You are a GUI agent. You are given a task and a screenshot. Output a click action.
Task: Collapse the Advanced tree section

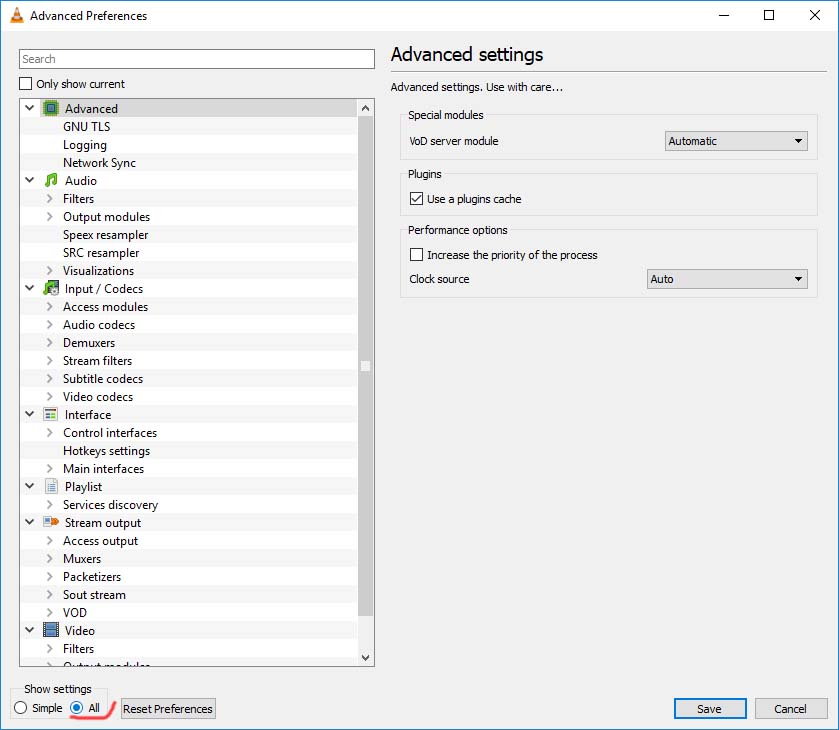point(30,109)
